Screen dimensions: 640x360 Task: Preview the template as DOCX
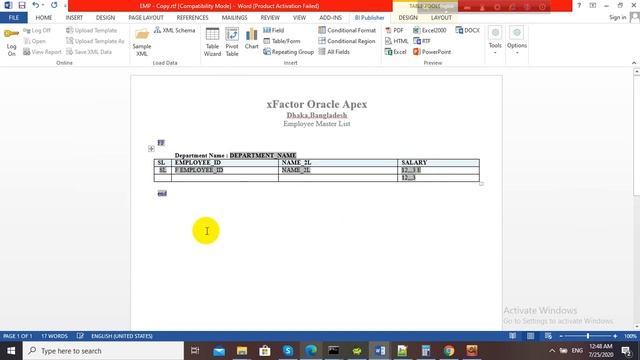pos(467,30)
